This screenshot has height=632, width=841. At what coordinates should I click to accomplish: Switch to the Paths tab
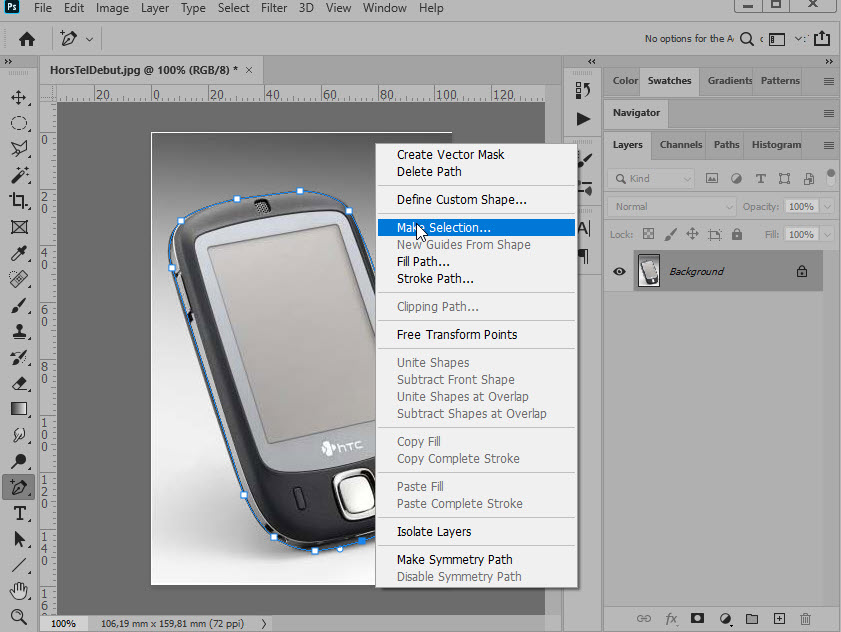pyautogui.click(x=726, y=145)
